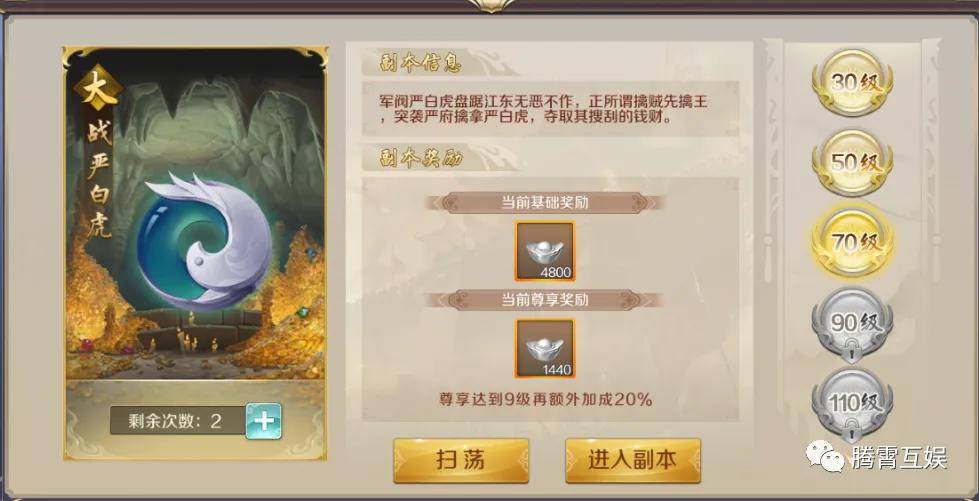Click the 扫荡 sweep button
The width and height of the screenshot is (979, 501).
pos(461,460)
